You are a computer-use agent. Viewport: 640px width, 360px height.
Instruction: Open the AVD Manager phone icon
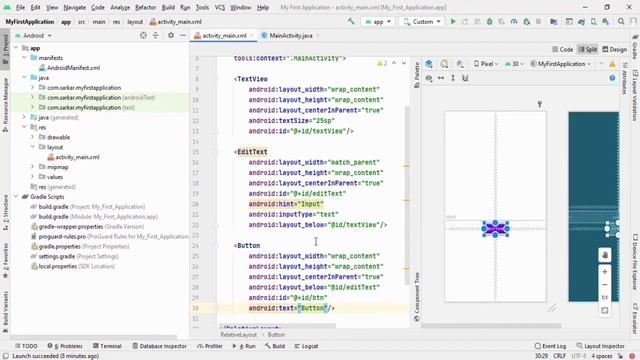pos(593,22)
